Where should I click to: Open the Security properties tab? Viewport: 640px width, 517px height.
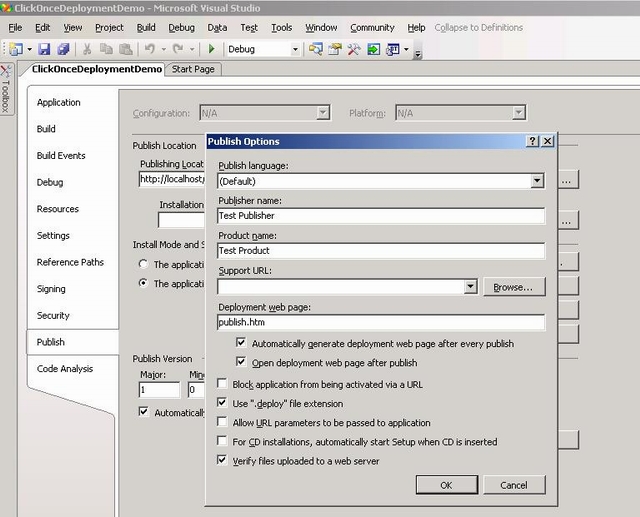tap(53, 315)
